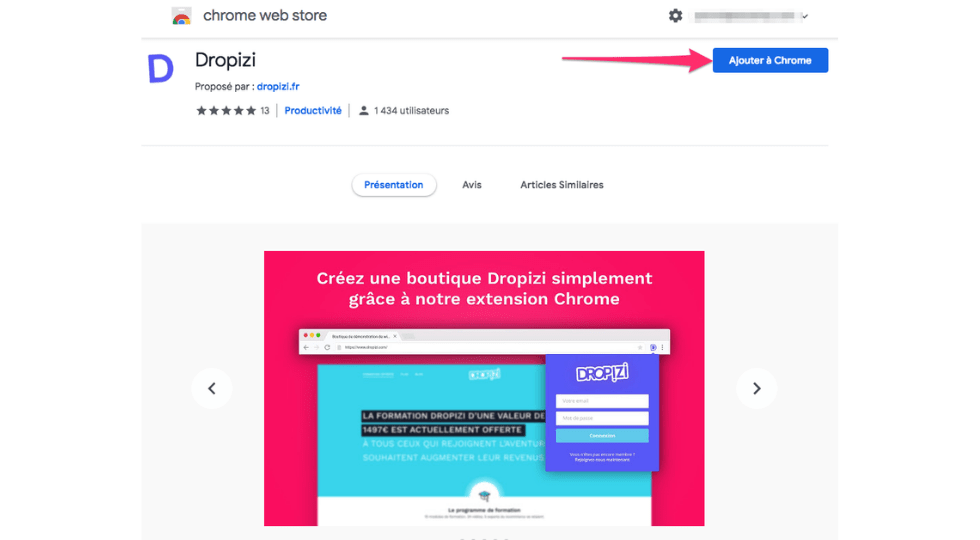Open settings via the gear icon

coord(676,16)
